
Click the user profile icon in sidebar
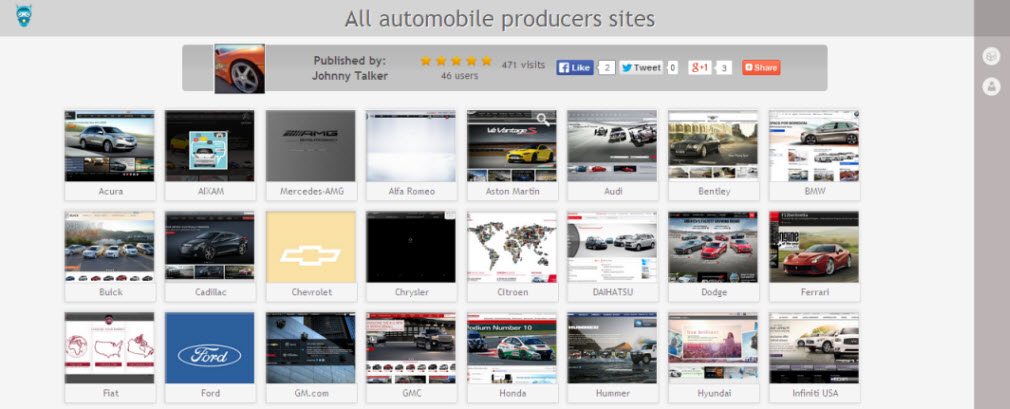click(991, 87)
